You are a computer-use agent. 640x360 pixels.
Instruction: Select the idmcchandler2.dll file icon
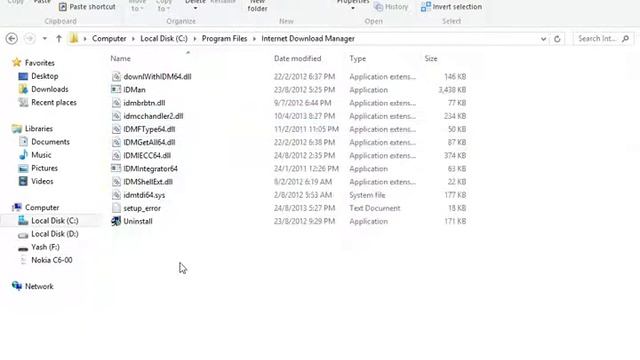click(x=116, y=116)
